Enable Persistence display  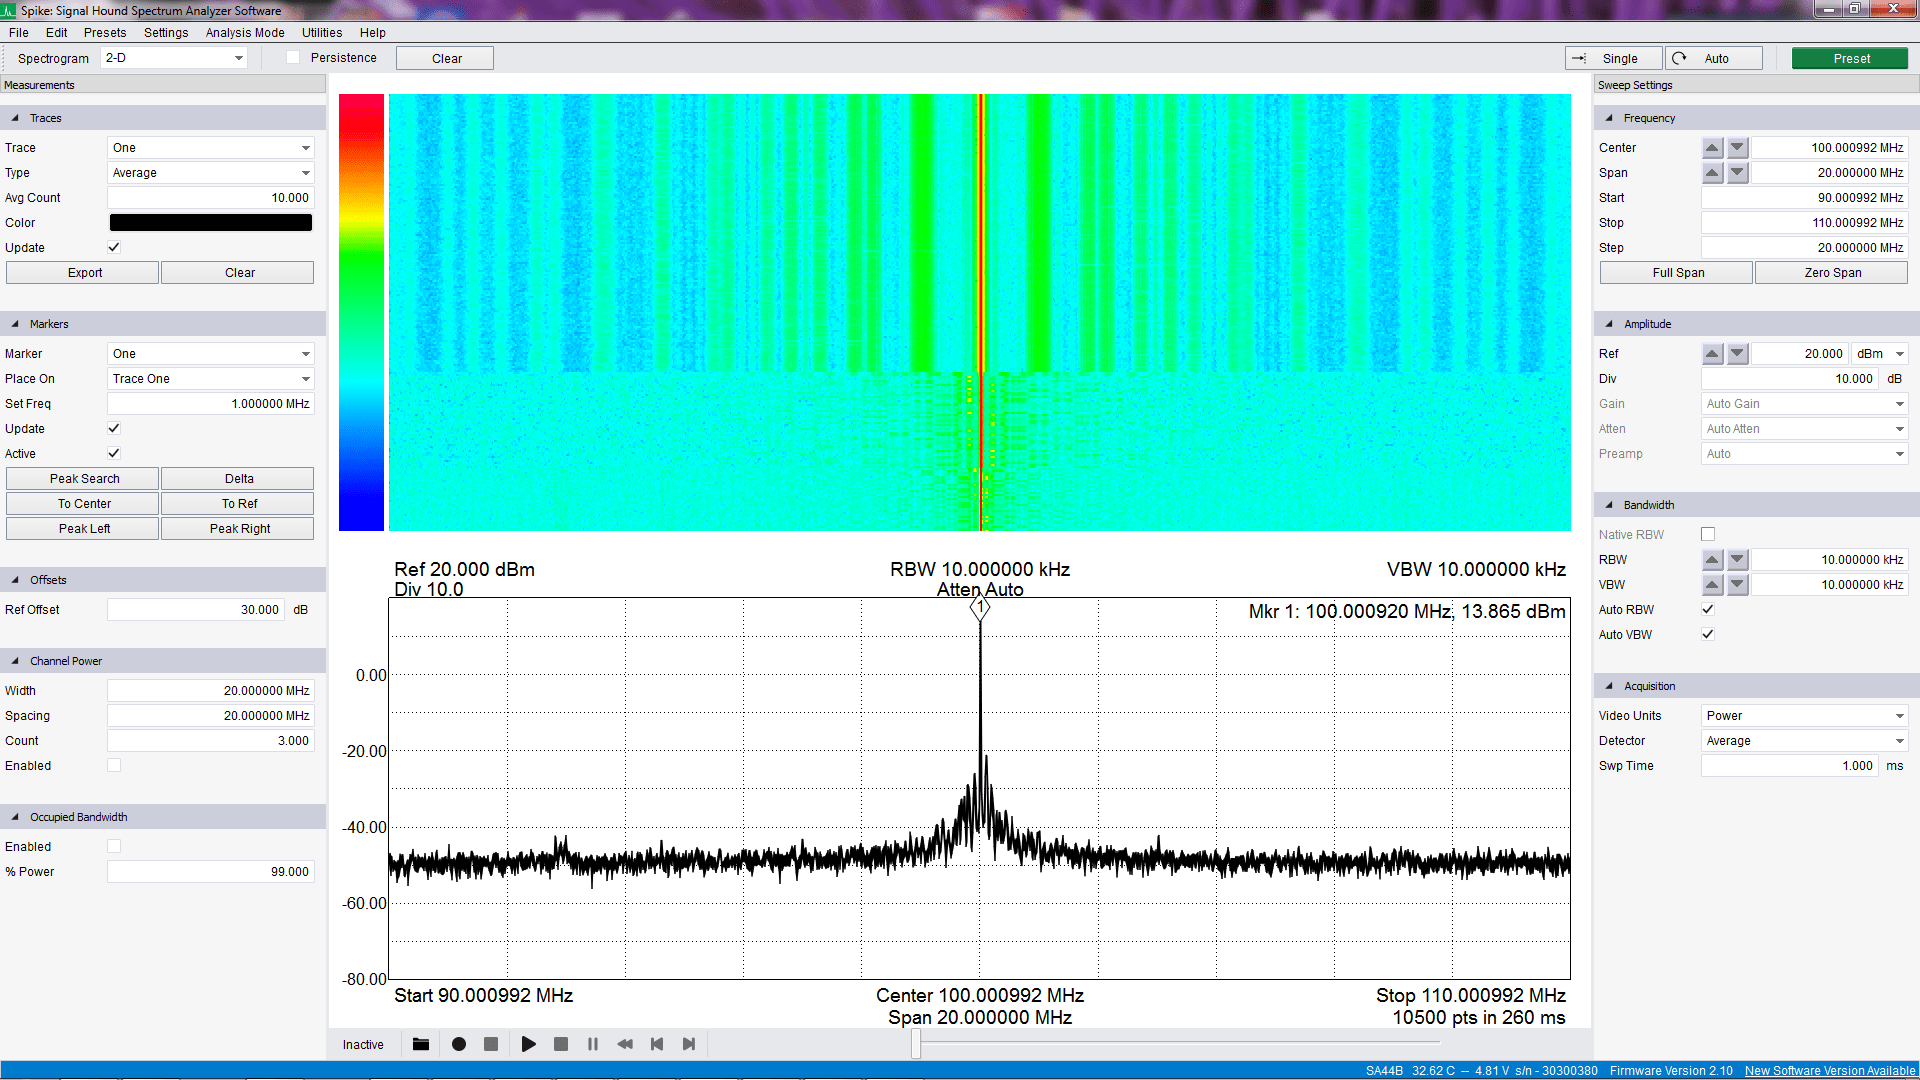292,57
